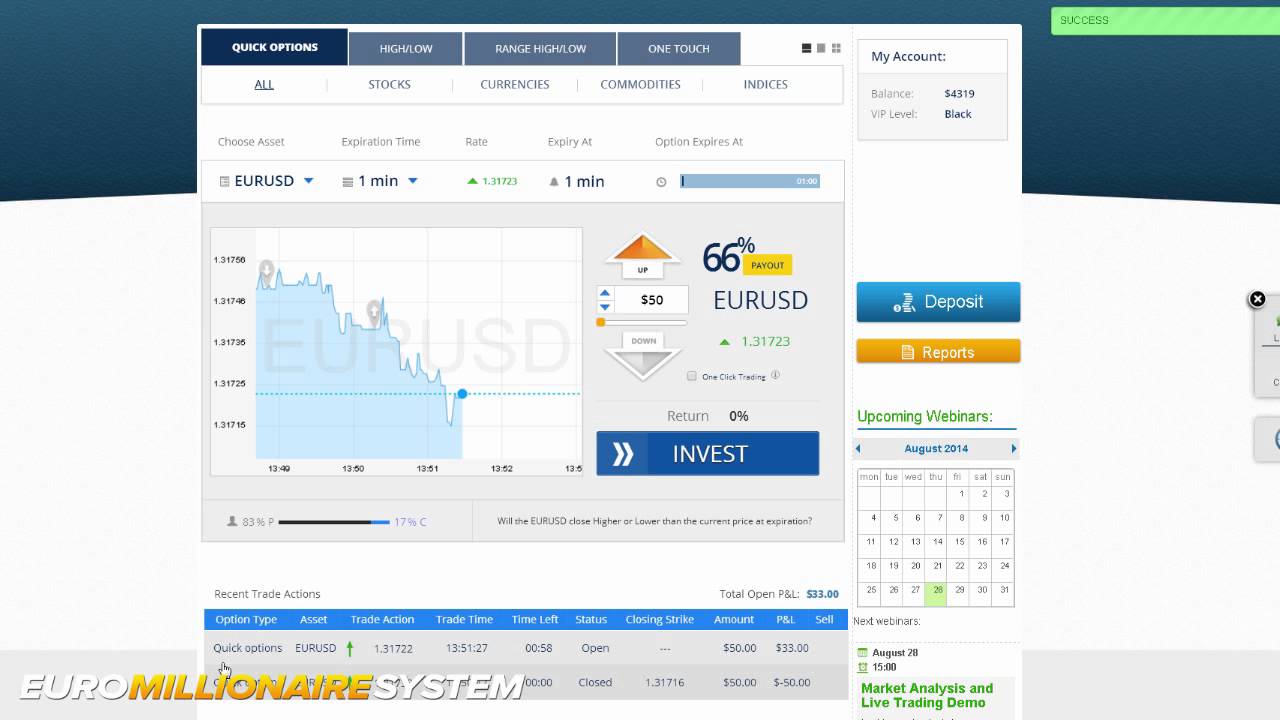This screenshot has width=1280, height=720.
Task: Enable One Click Trading checkbox
Action: [x=692, y=376]
